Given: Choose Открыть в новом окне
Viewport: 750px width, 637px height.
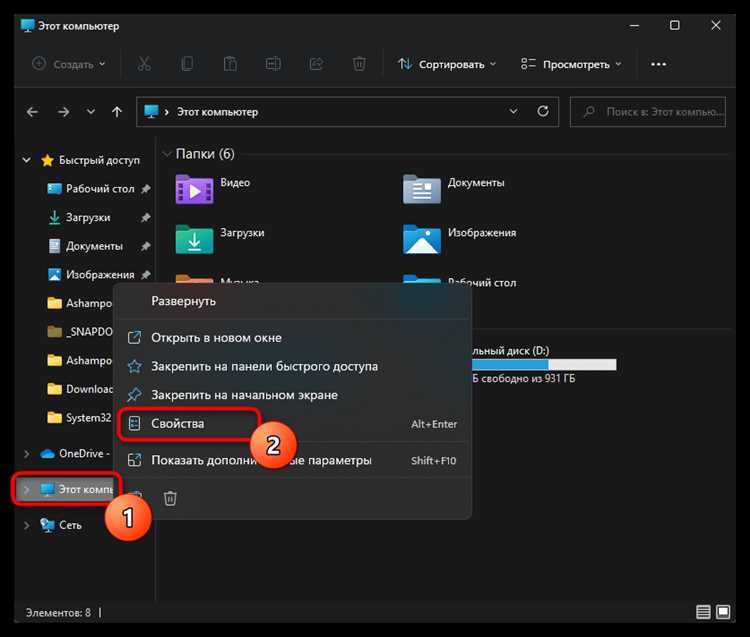Looking at the screenshot, I should tap(293, 338).
